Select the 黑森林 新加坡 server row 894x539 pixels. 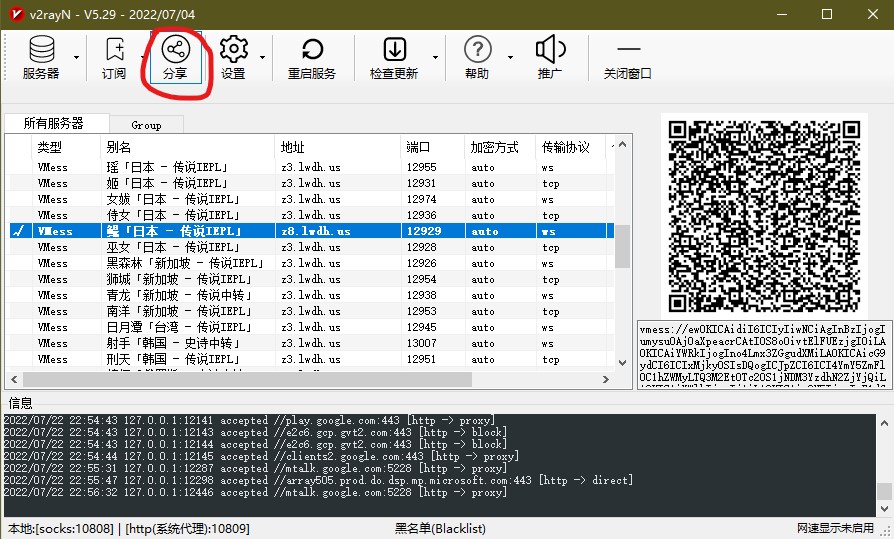coord(311,263)
